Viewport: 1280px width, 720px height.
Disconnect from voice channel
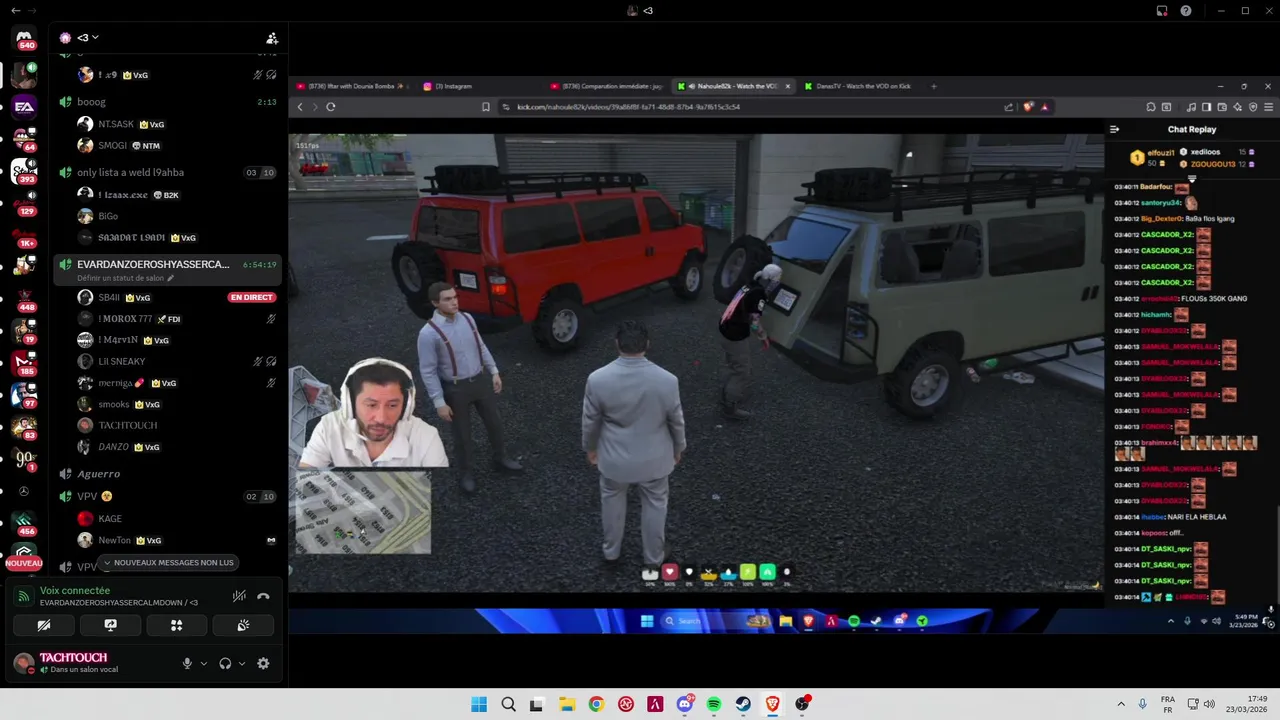(x=263, y=596)
